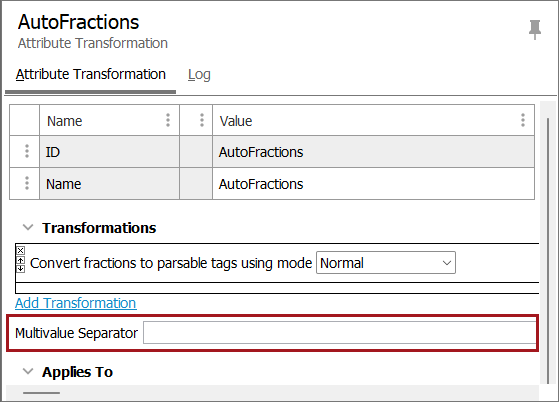Open middle narrow column options dots
The image size is (559, 402).
click(202, 120)
